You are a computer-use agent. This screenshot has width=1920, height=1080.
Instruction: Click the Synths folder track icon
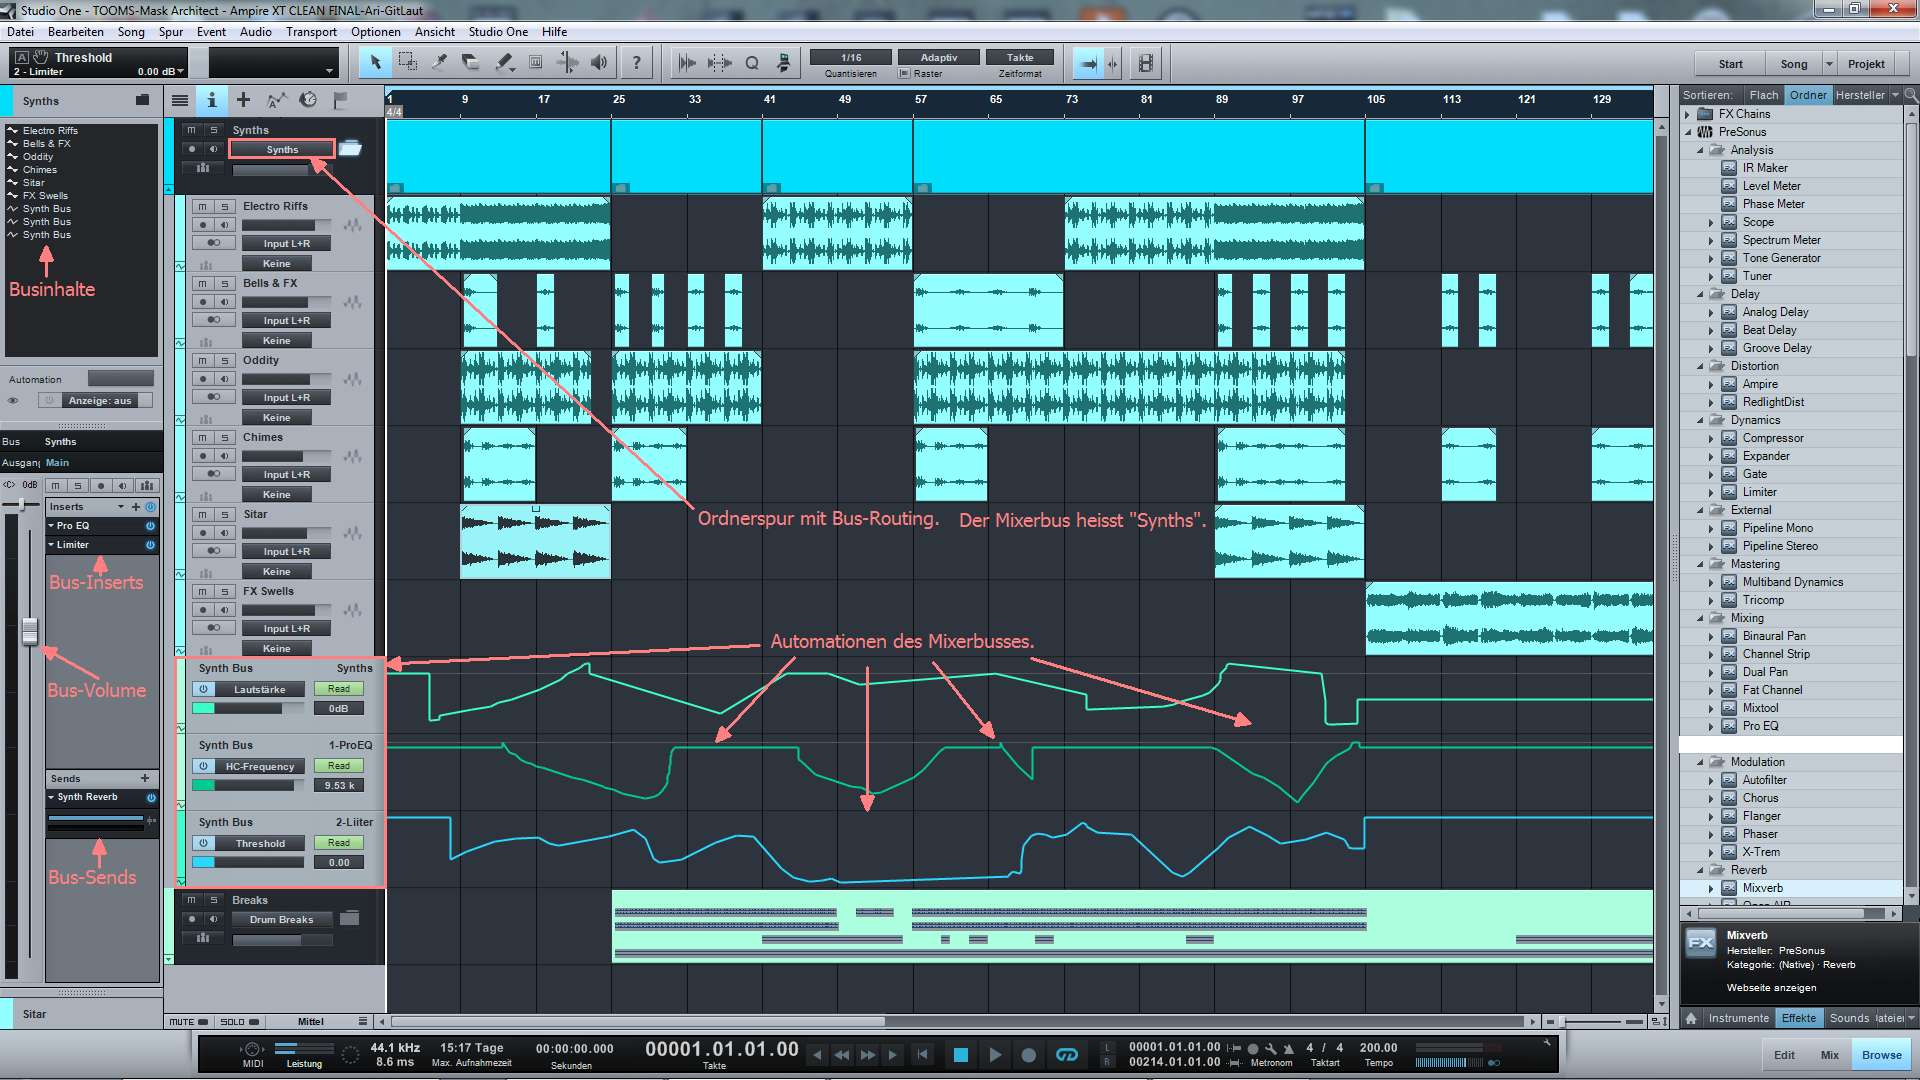tap(350, 148)
